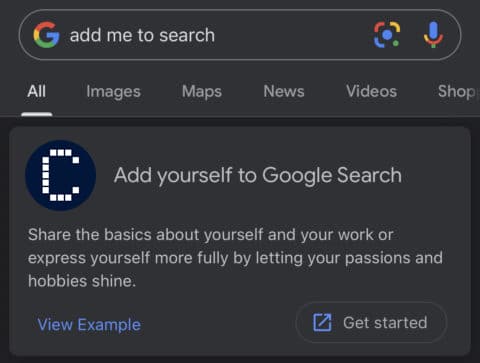Click the Google G logo

[x=46, y=35]
